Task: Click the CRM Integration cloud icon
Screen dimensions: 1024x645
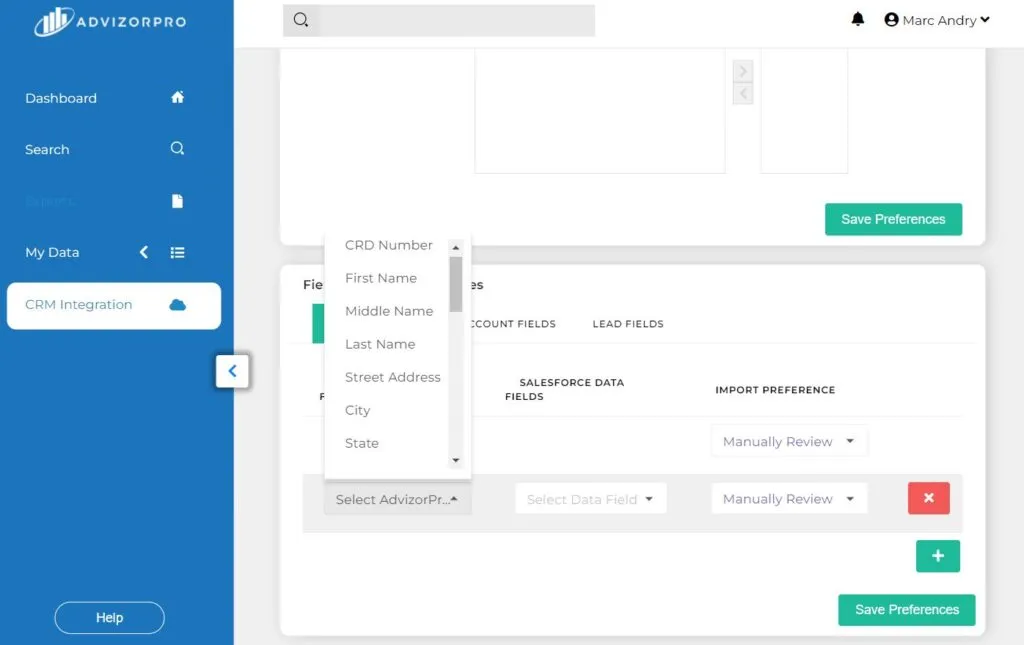Action: click(x=177, y=304)
